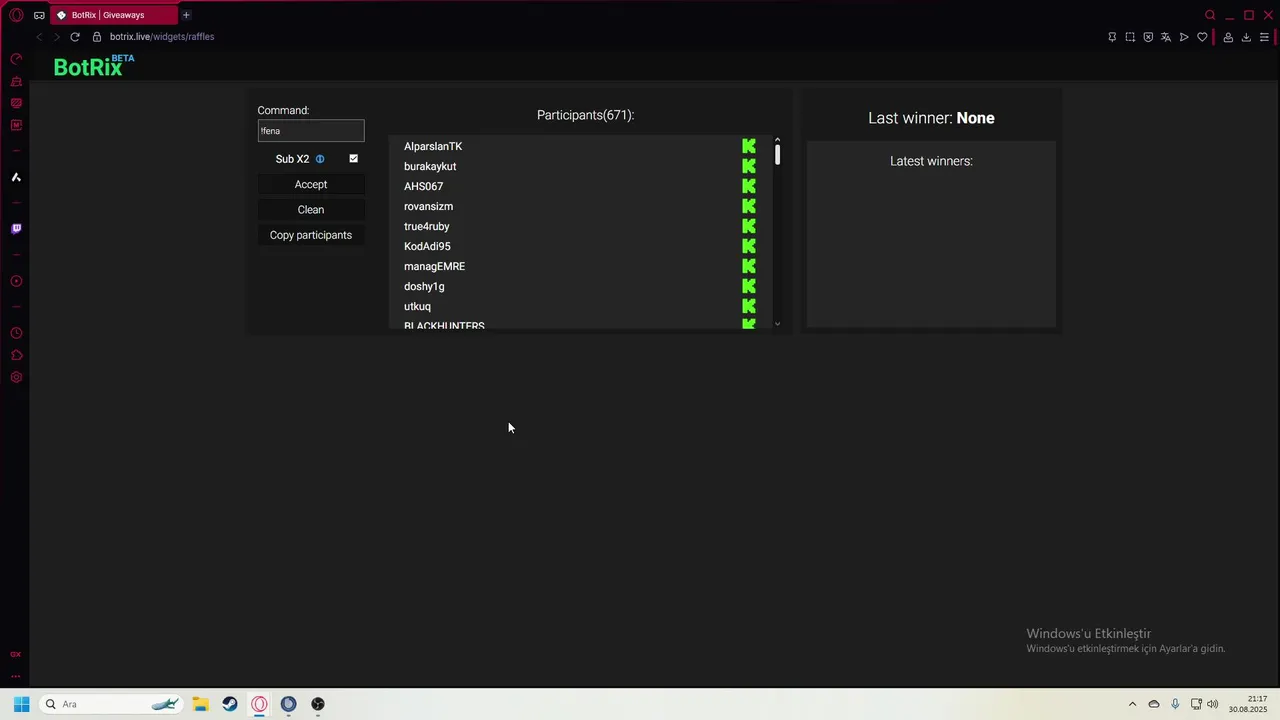
Task: Click the Kick badge beside true4ruby
Action: tap(749, 226)
